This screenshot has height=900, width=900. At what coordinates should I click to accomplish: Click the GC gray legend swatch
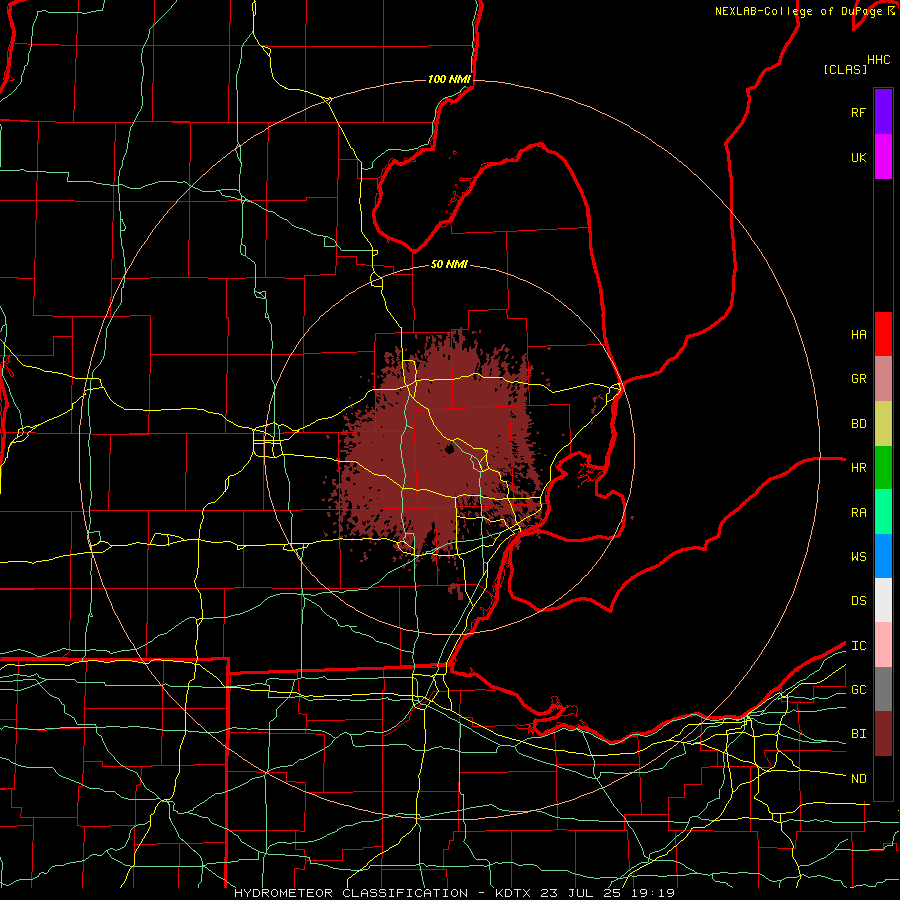click(x=883, y=689)
